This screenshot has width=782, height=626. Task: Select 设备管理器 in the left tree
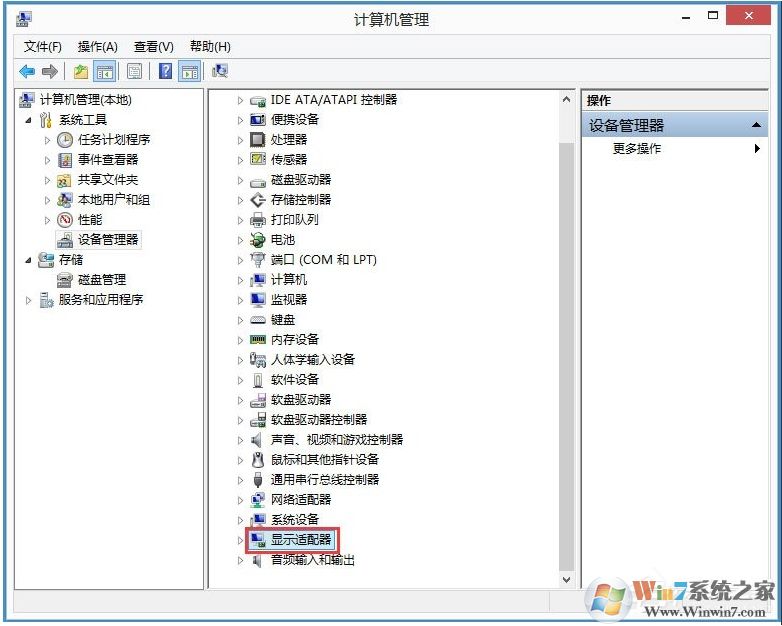[108, 240]
